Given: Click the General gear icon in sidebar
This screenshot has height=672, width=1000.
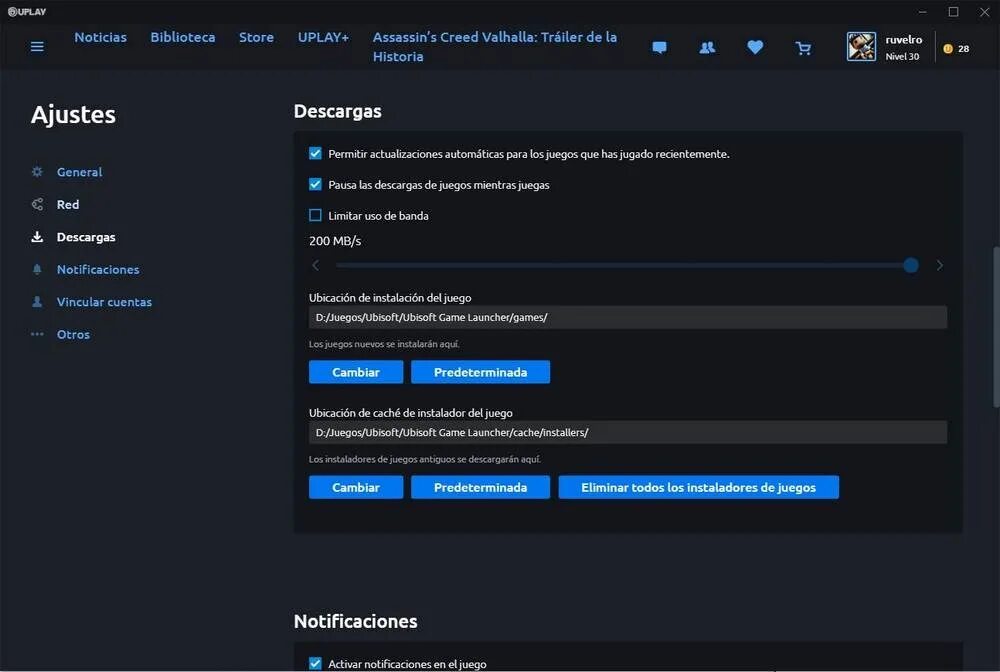Looking at the screenshot, I should click(37, 172).
